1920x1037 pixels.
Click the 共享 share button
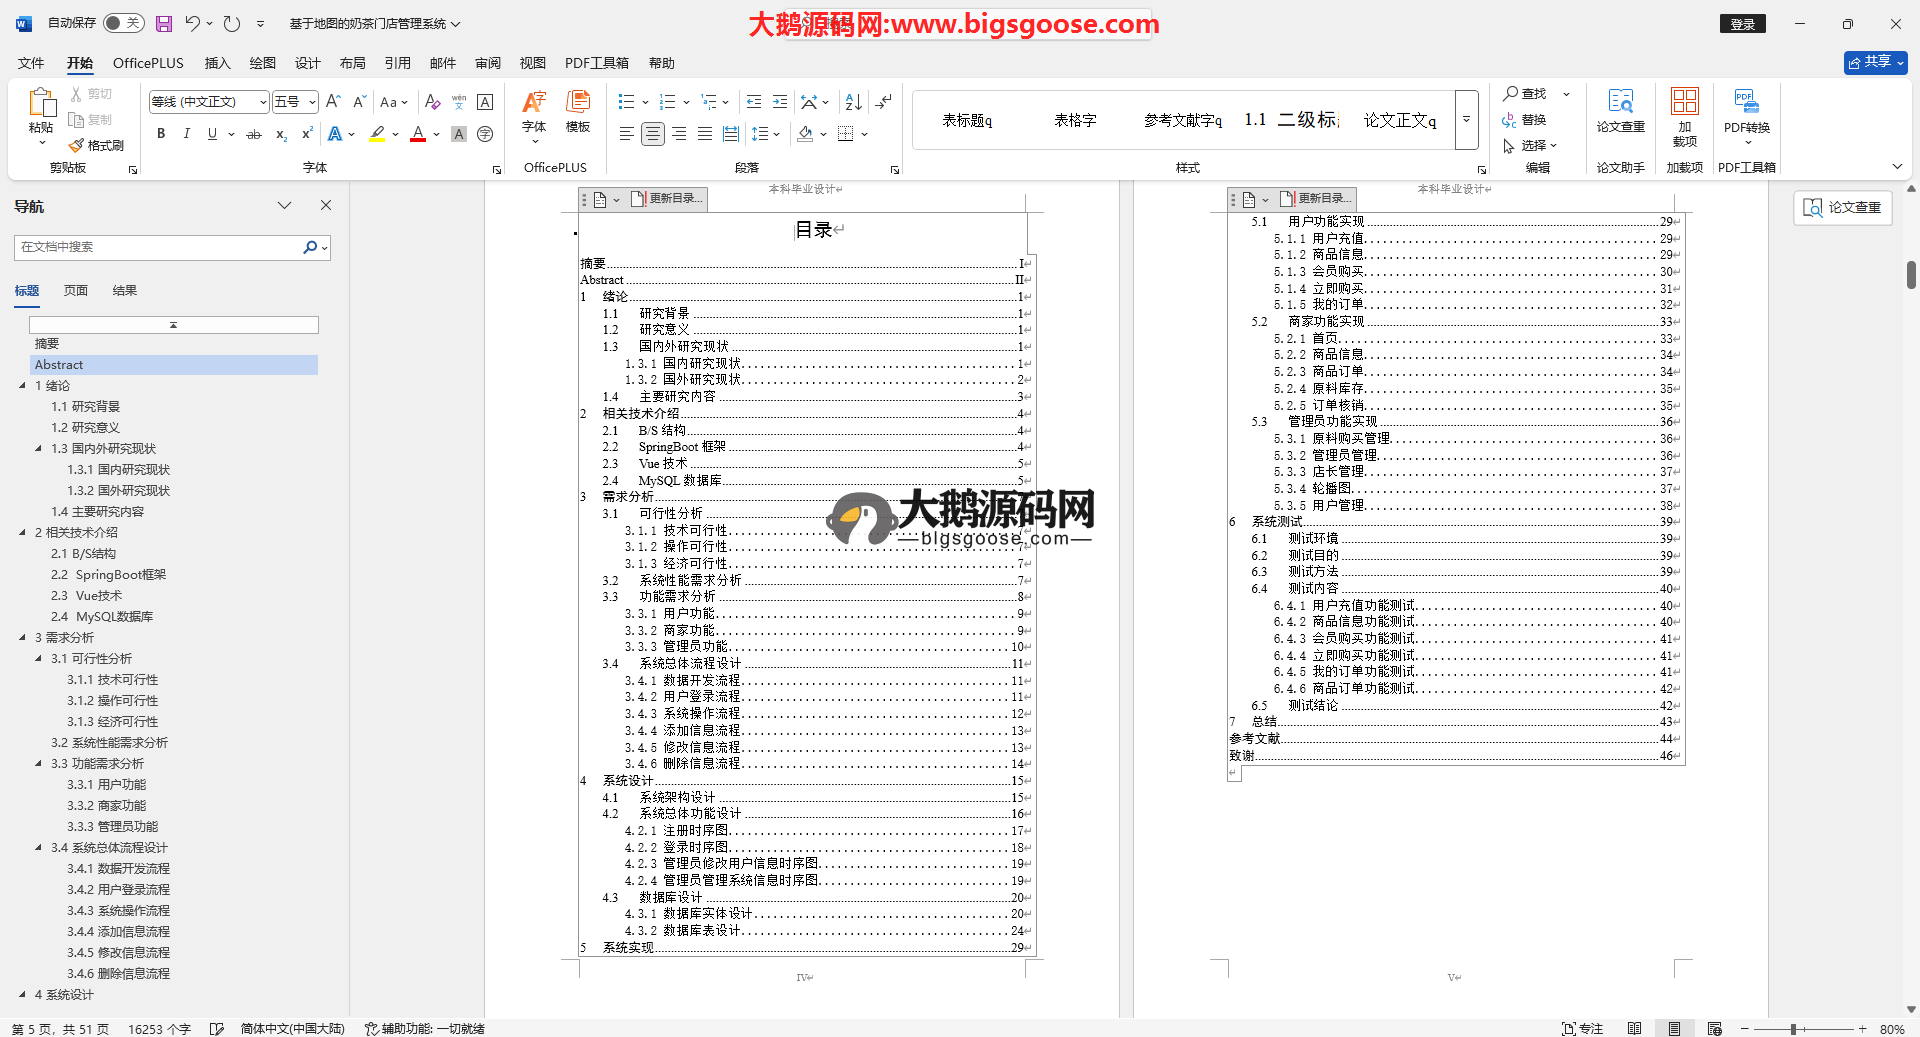click(x=1875, y=62)
